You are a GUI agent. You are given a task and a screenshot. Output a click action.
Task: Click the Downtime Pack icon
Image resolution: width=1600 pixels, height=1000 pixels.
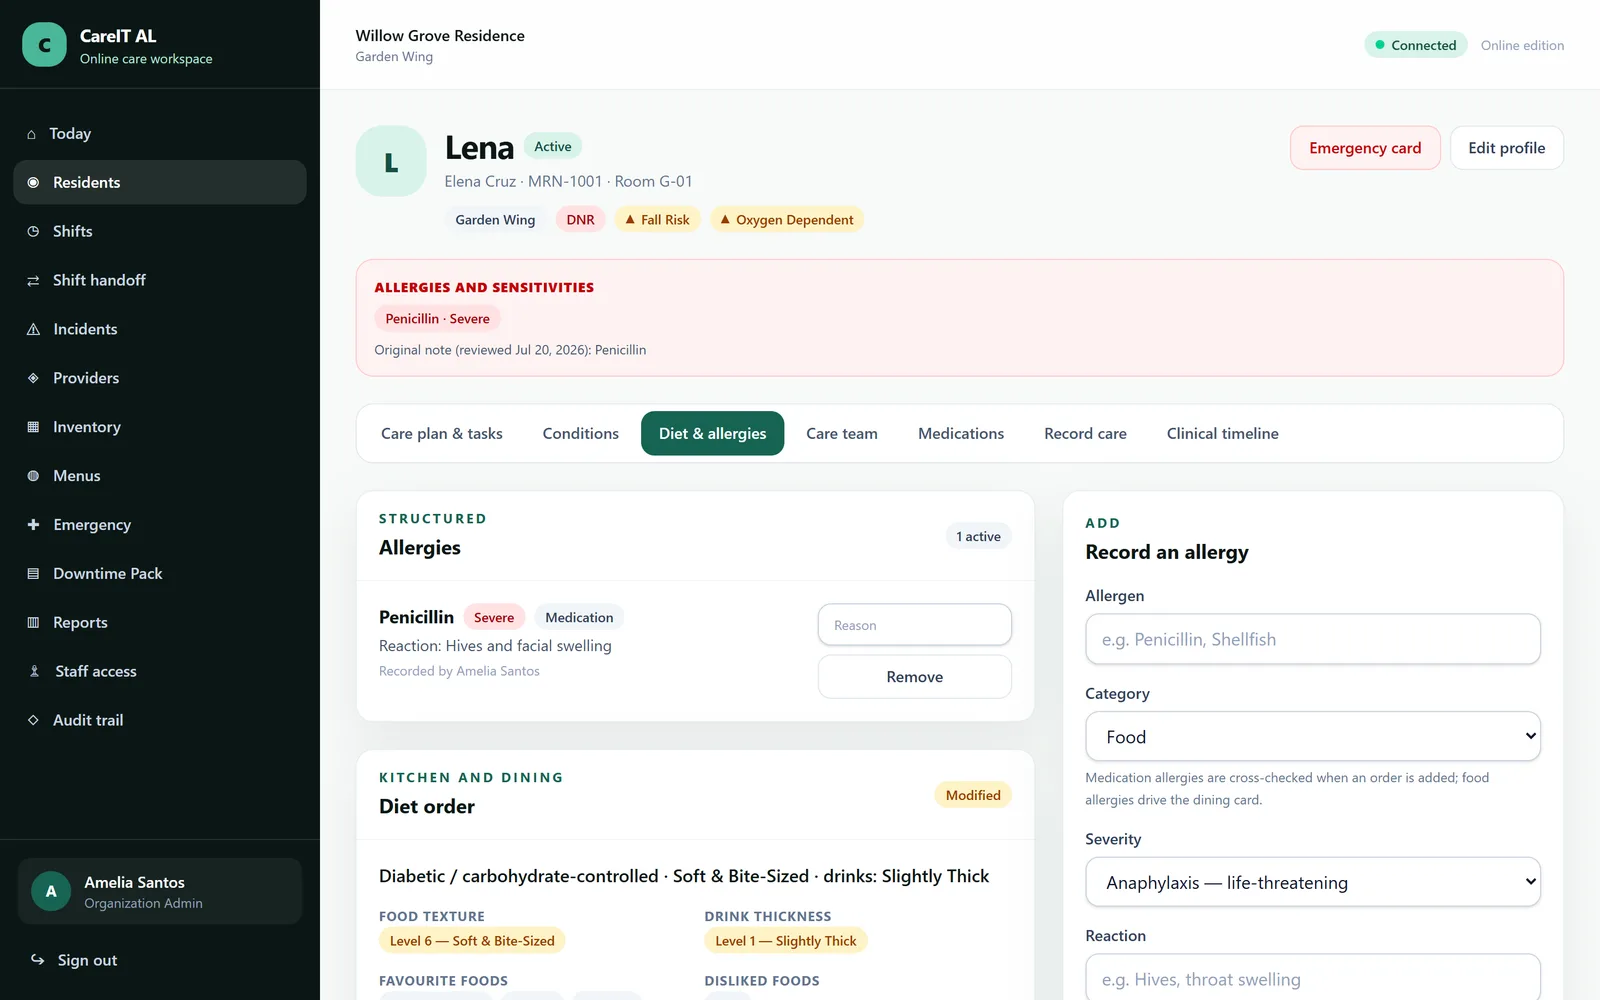pos(33,573)
